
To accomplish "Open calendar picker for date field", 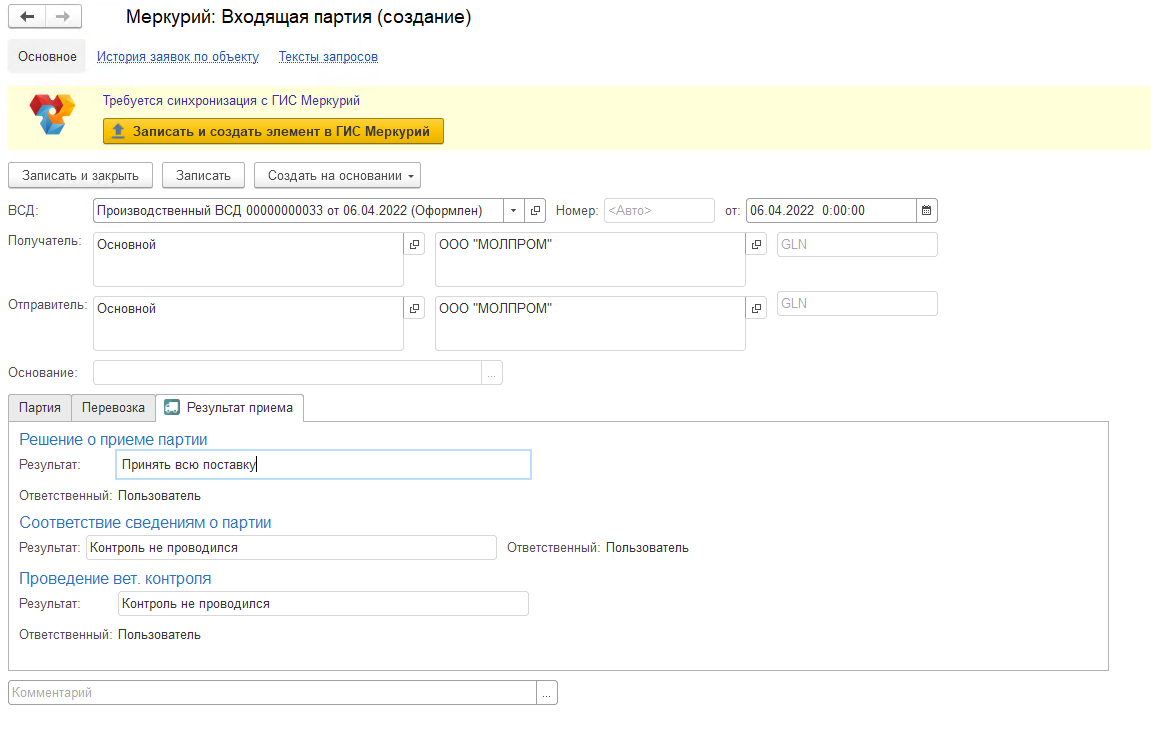I will [926, 210].
